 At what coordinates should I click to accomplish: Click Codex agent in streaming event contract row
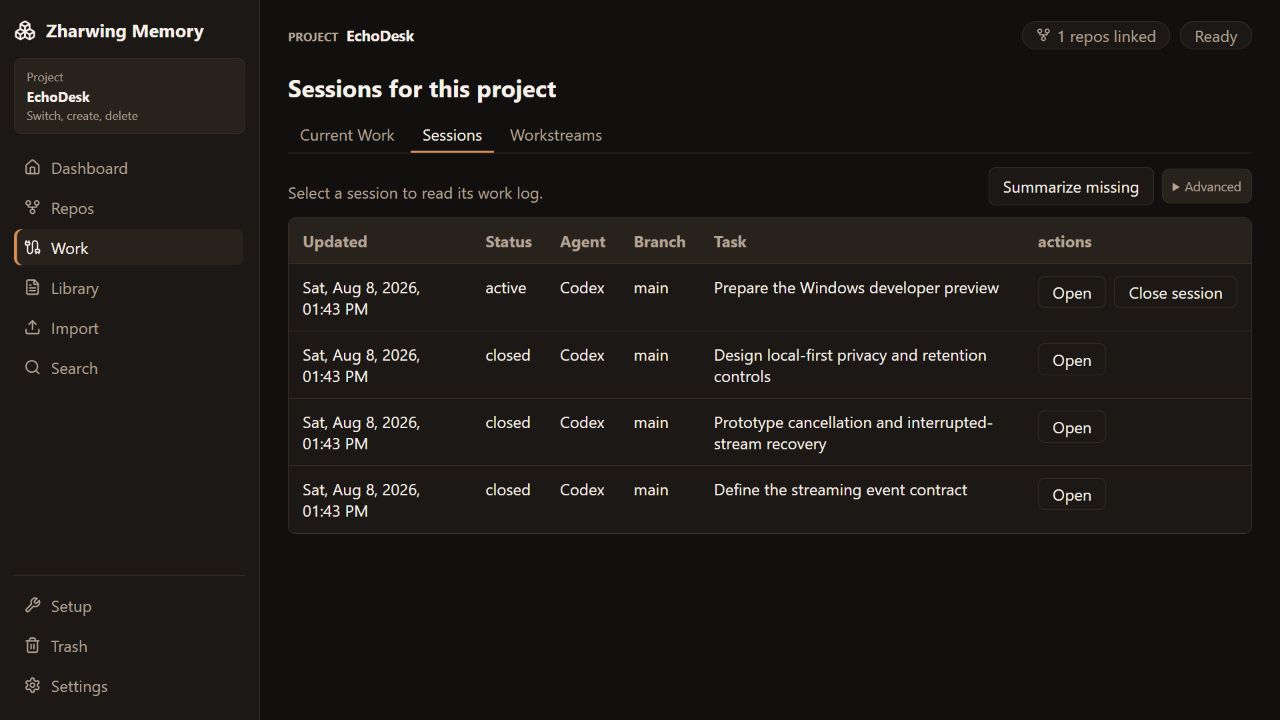[582, 490]
